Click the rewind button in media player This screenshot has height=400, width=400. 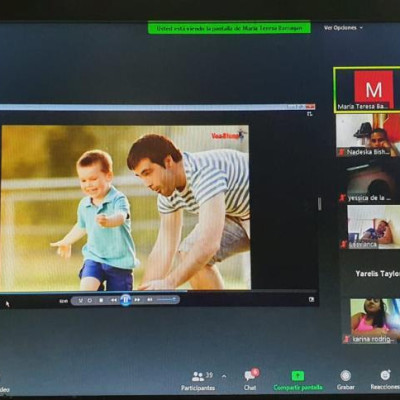113,300
